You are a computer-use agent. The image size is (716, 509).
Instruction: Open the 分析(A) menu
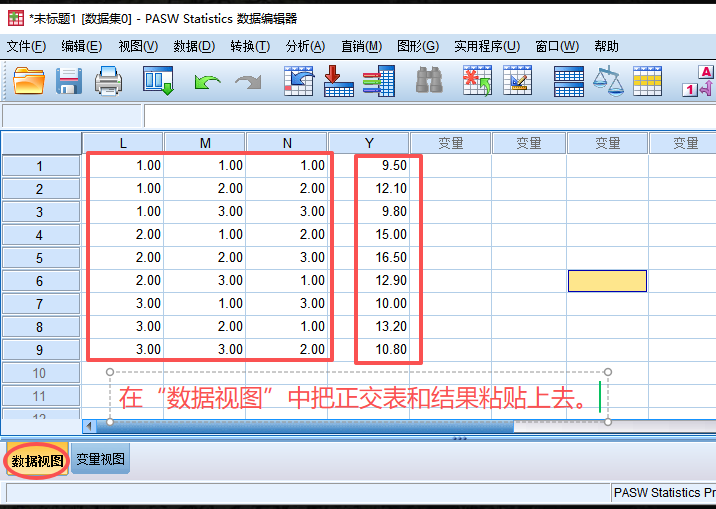(x=305, y=46)
